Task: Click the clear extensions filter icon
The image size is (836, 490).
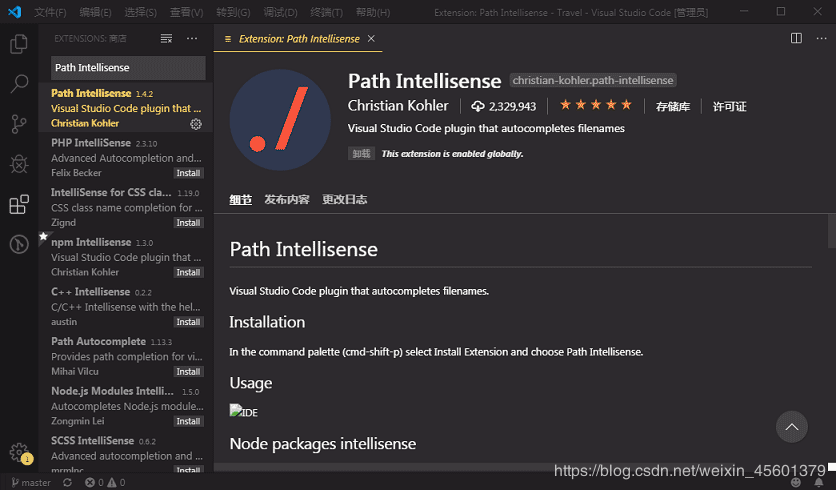Action: [167, 38]
